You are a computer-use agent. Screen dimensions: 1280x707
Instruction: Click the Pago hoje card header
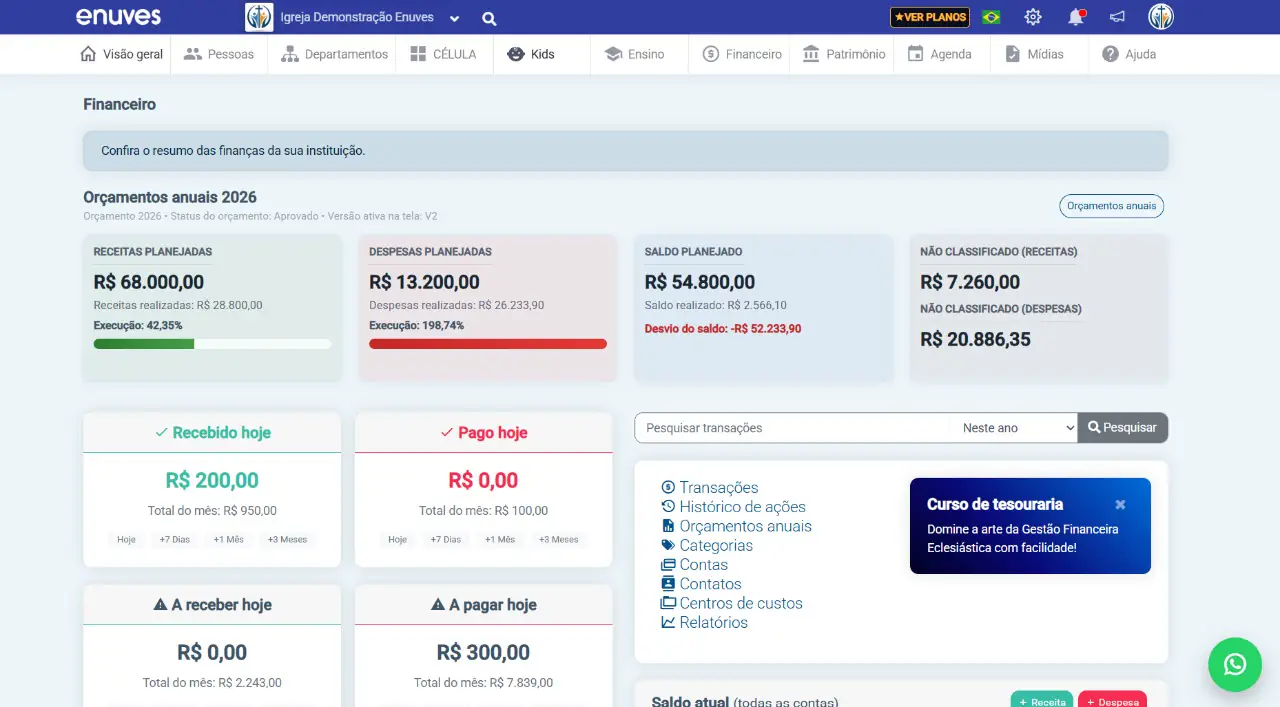[x=484, y=433]
